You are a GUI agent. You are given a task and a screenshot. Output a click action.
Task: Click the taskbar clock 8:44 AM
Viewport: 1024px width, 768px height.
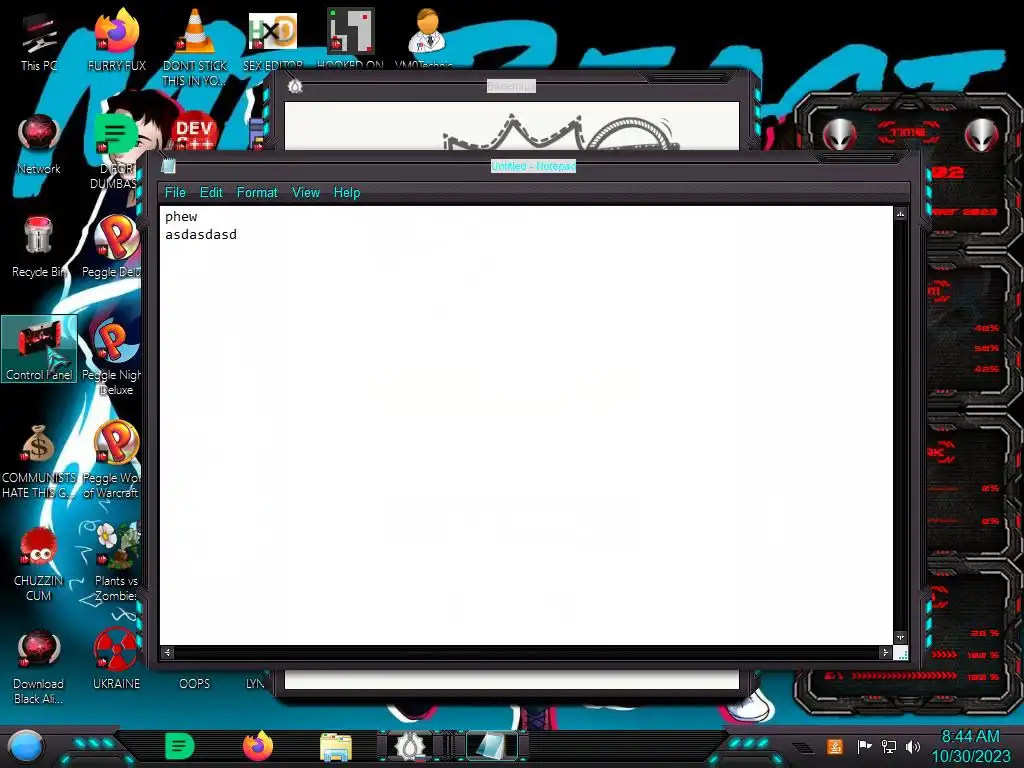970,737
